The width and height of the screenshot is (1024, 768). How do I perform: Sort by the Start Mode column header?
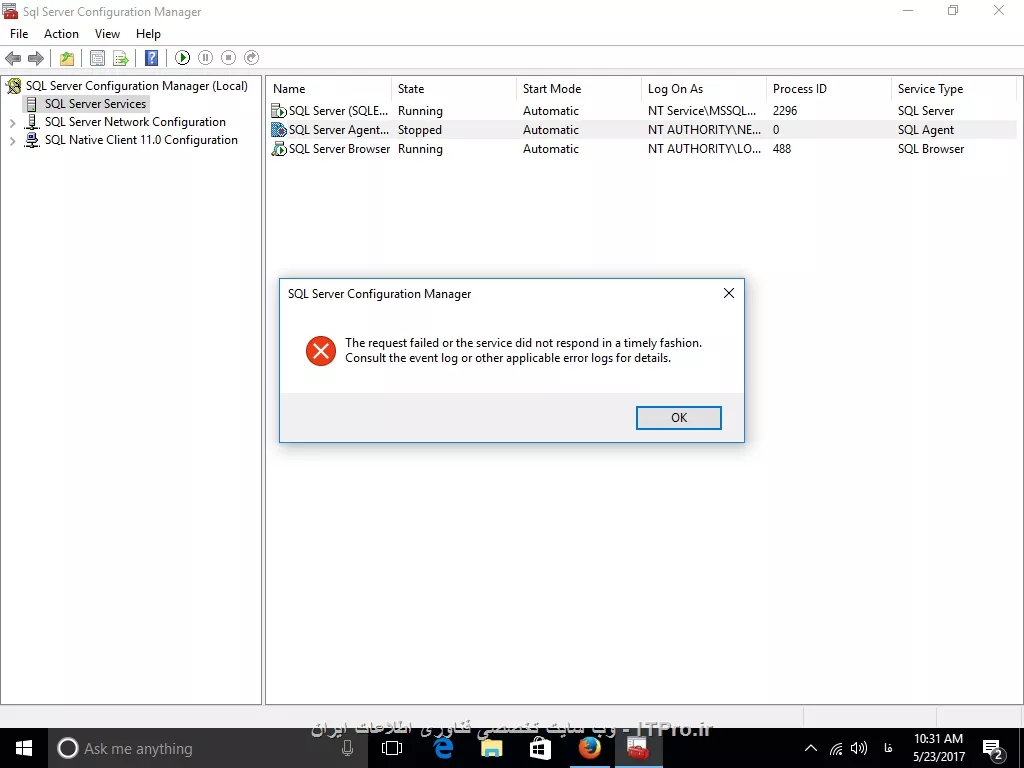pyautogui.click(x=579, y=89)
